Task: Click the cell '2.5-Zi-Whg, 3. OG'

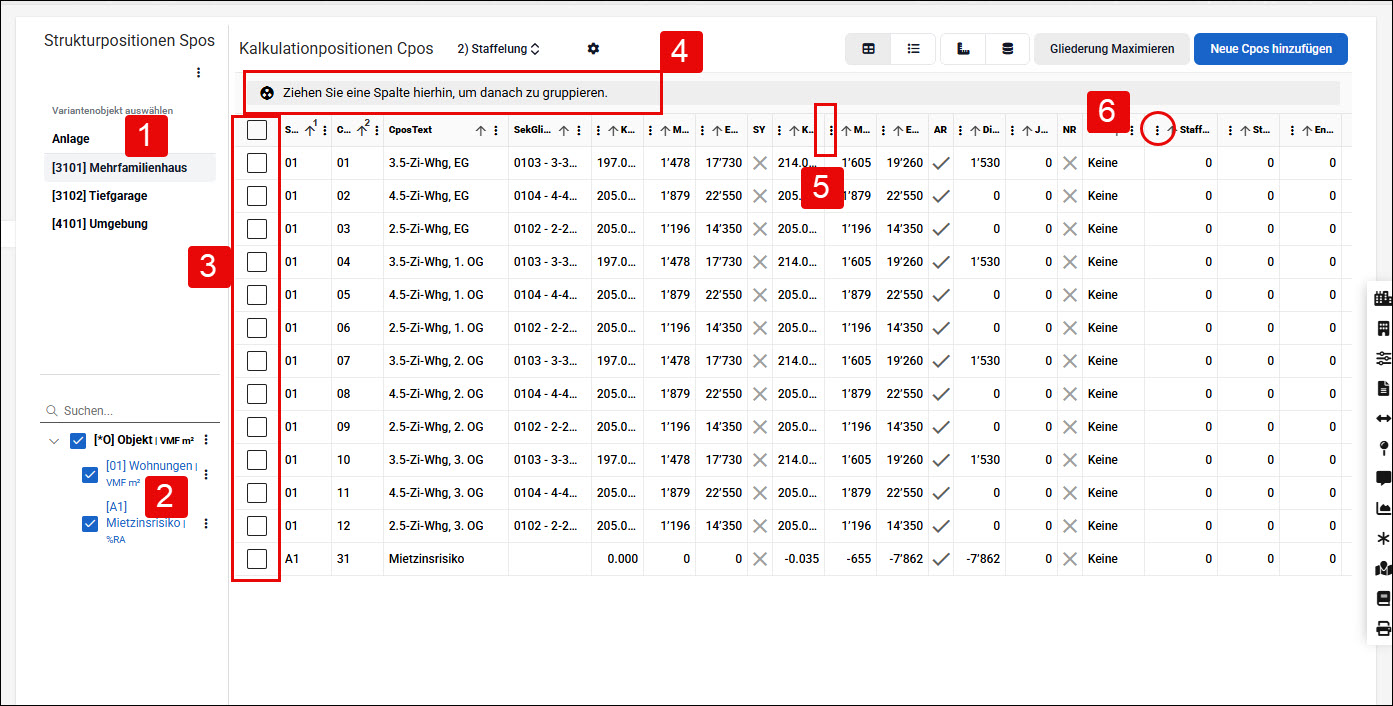Action: 436,526
